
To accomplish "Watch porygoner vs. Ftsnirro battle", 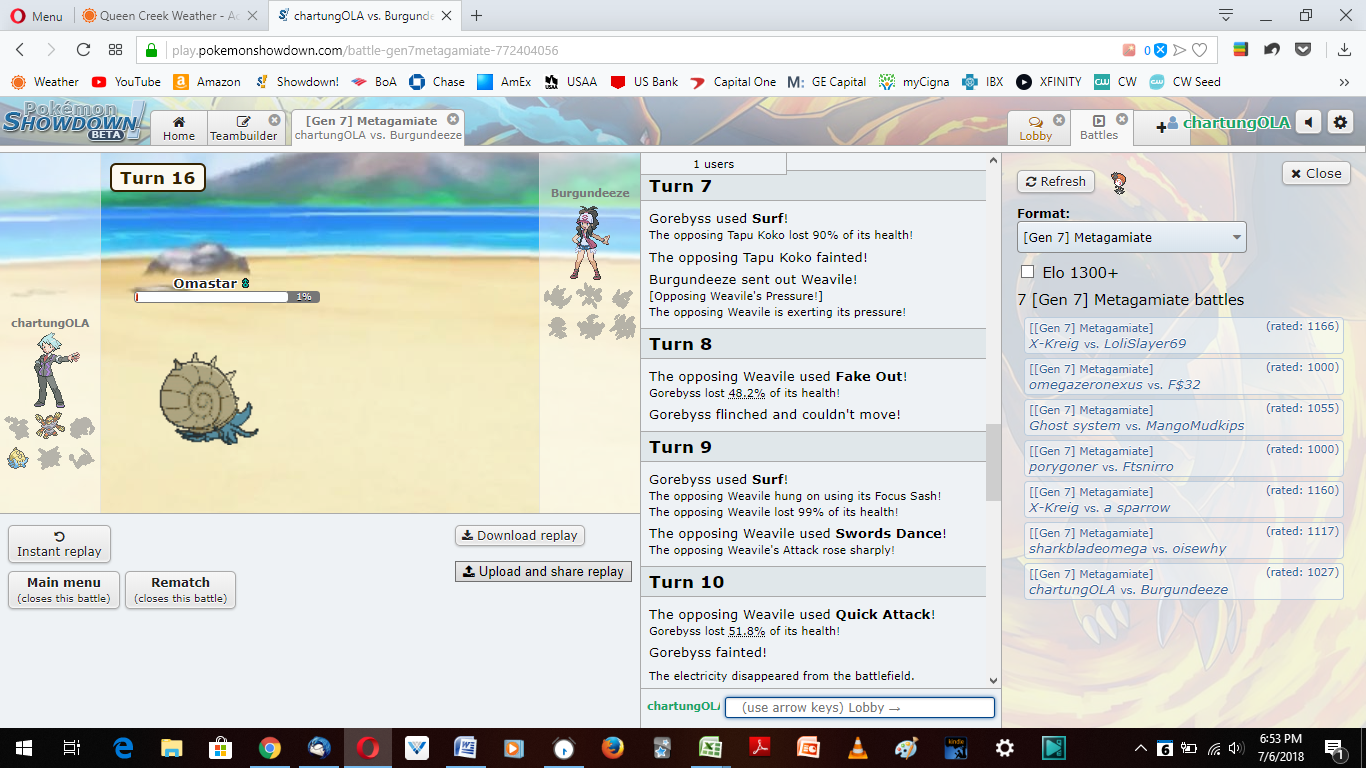I will pos(1183,459).
